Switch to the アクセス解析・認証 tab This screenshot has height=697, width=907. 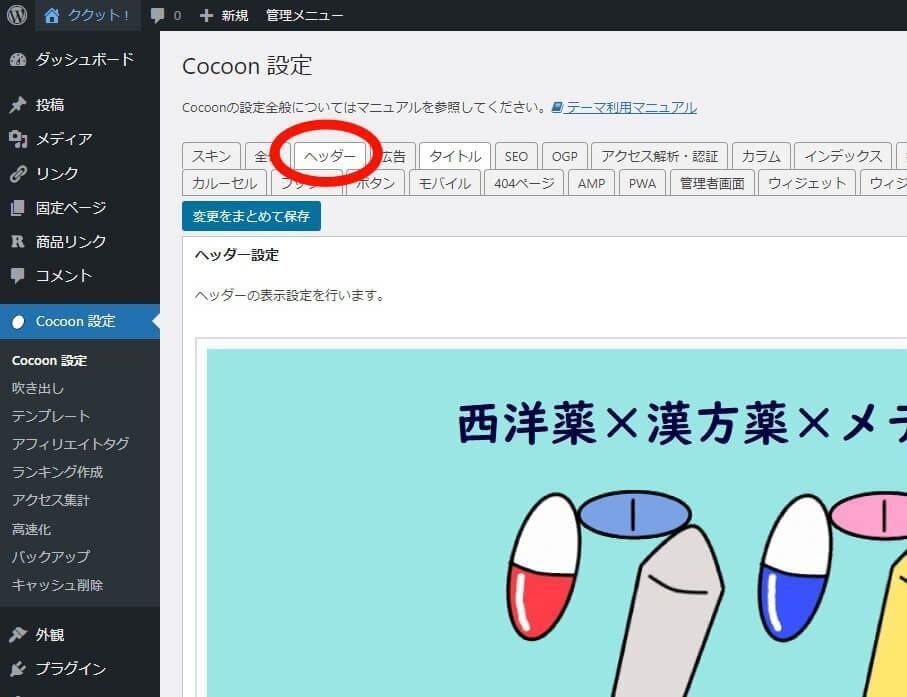click(x=659, y=156)
